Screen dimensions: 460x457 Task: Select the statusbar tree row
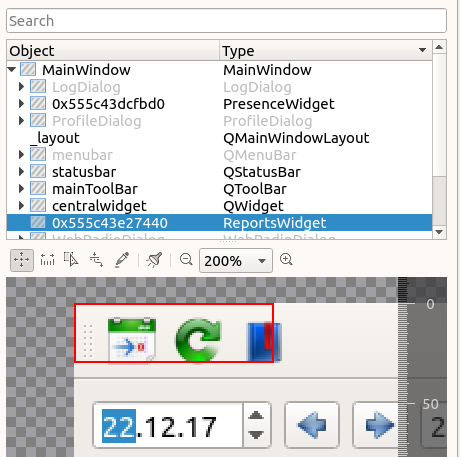(219, 172)
